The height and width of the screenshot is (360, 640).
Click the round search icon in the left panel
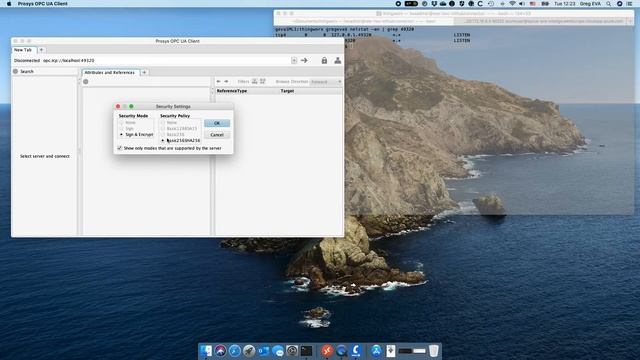(x=16, y=71)
